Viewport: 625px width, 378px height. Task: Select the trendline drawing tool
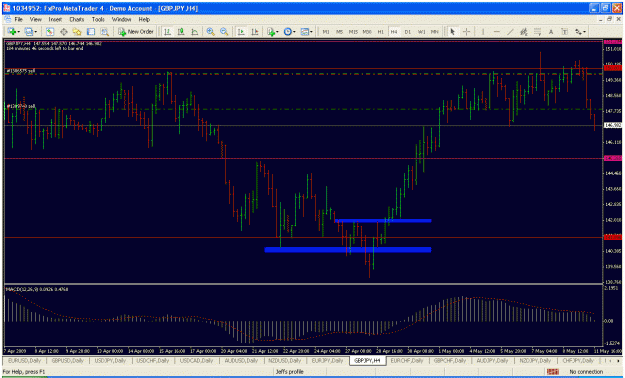coord(510,32)
